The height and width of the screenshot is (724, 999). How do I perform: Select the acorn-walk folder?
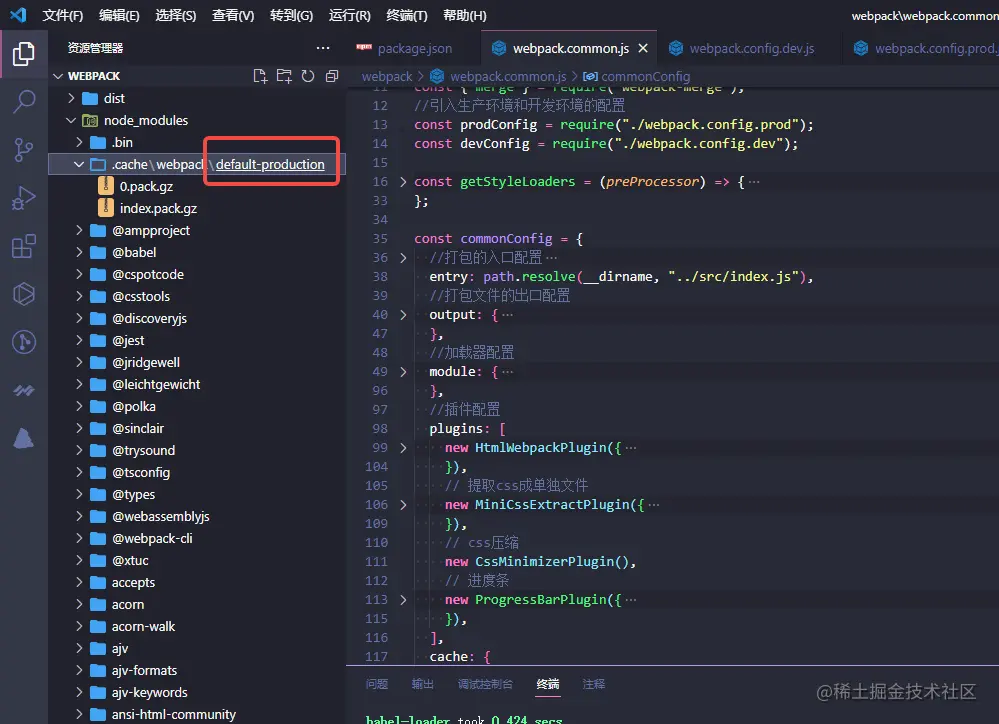197,626
